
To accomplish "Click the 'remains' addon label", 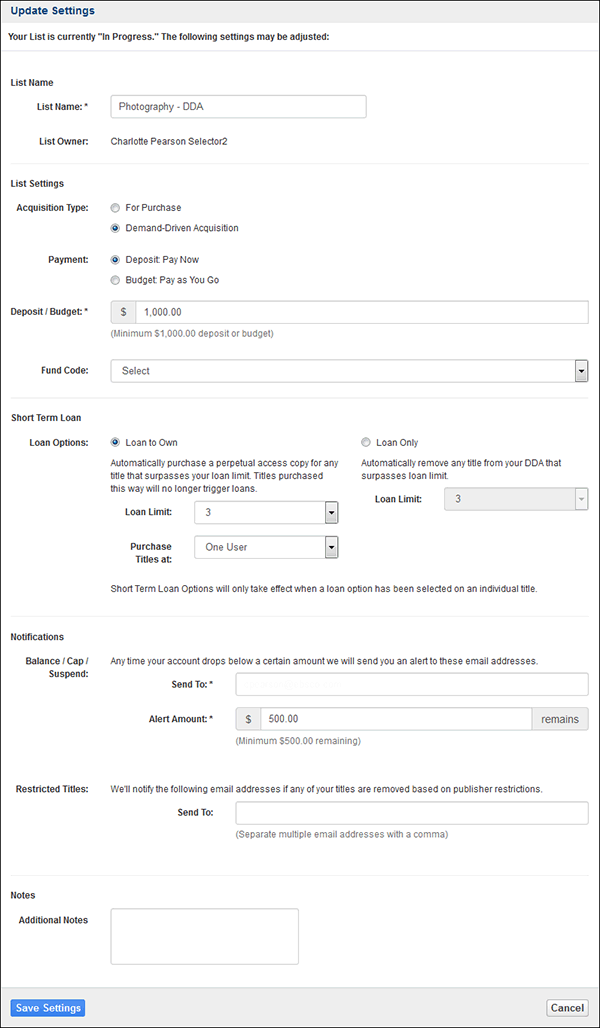I will click(560, 719).
